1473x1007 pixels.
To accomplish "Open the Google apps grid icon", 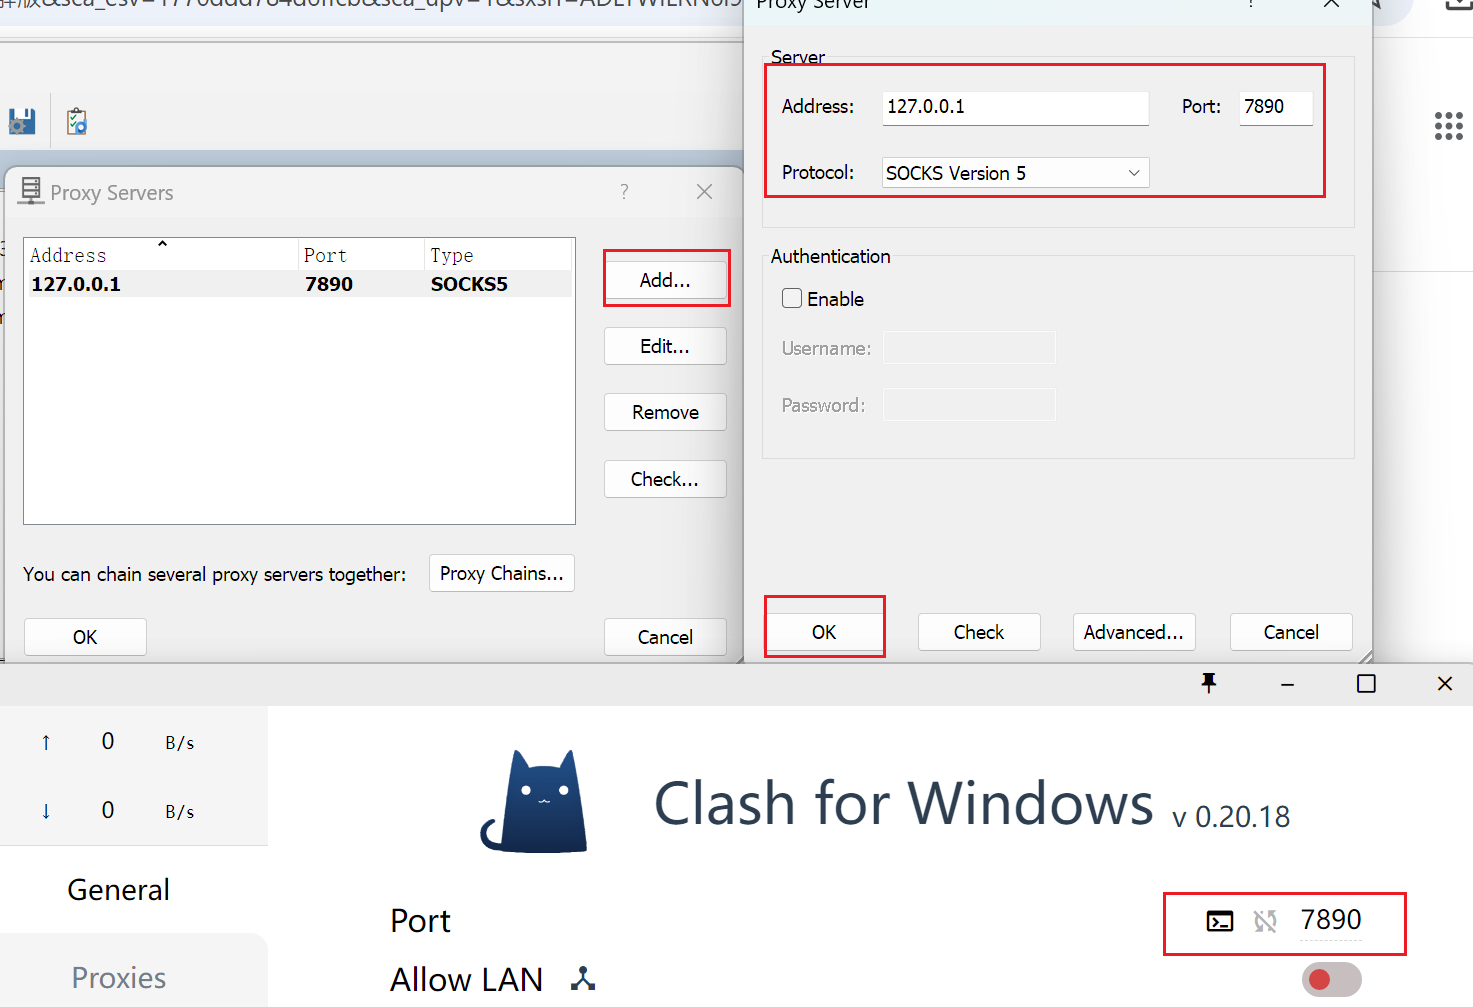I will tap(1448, 126).
